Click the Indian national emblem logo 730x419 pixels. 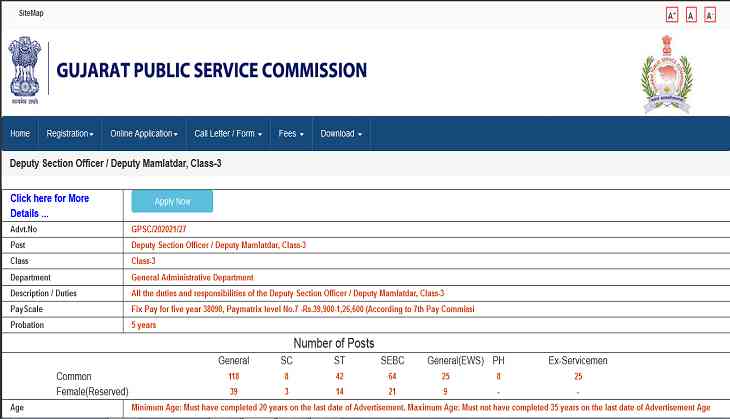[x=25, y=70]
